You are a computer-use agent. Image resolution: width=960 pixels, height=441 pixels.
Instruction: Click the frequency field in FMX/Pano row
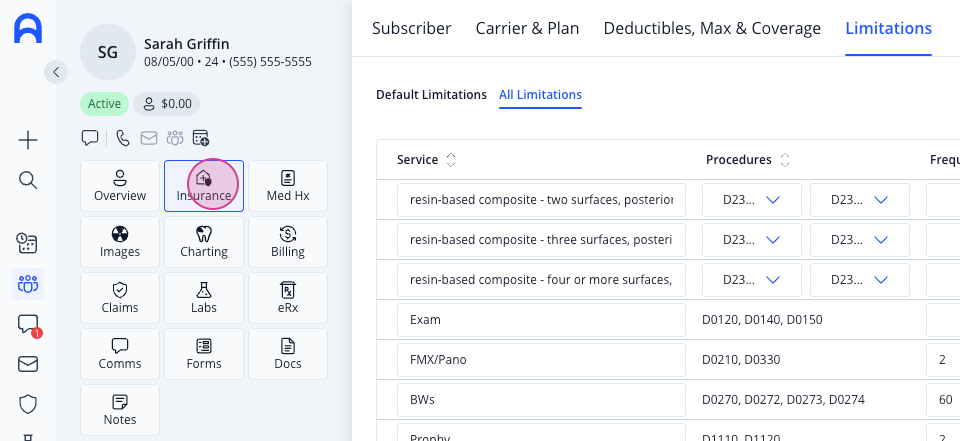(x=943, y=360)
